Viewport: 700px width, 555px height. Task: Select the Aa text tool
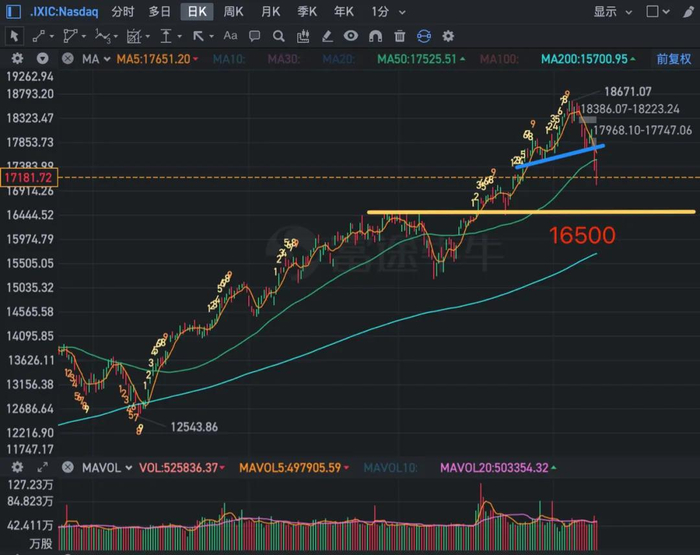230,36
